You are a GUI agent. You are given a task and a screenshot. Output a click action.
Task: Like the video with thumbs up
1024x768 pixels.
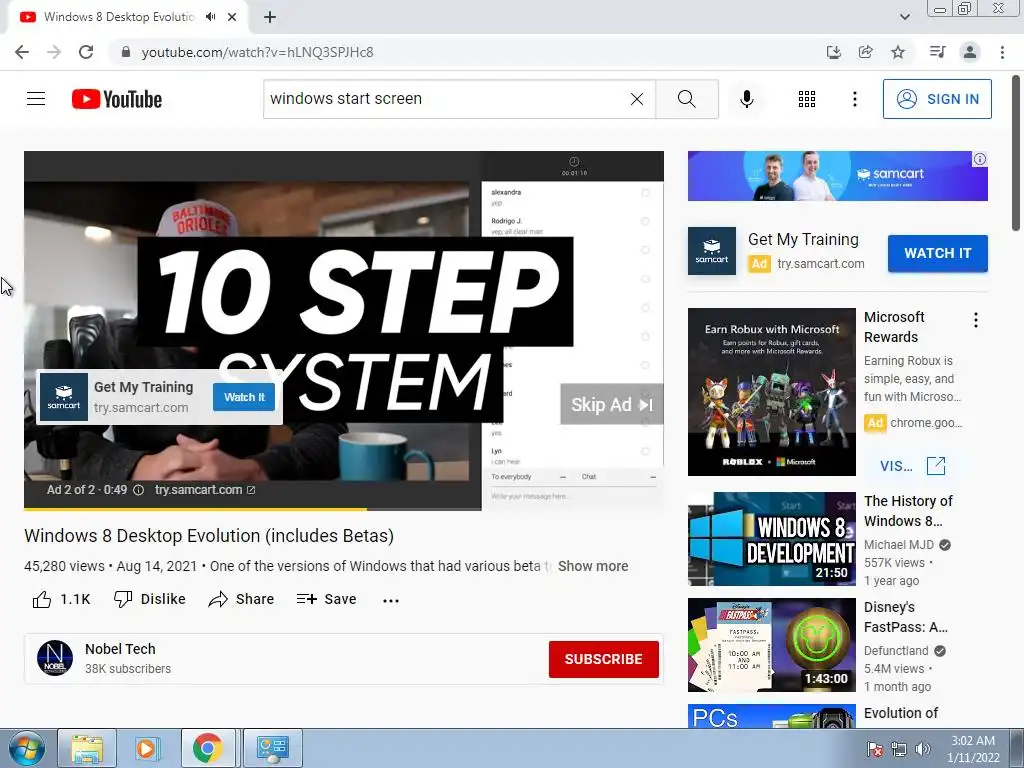point(61,599)
